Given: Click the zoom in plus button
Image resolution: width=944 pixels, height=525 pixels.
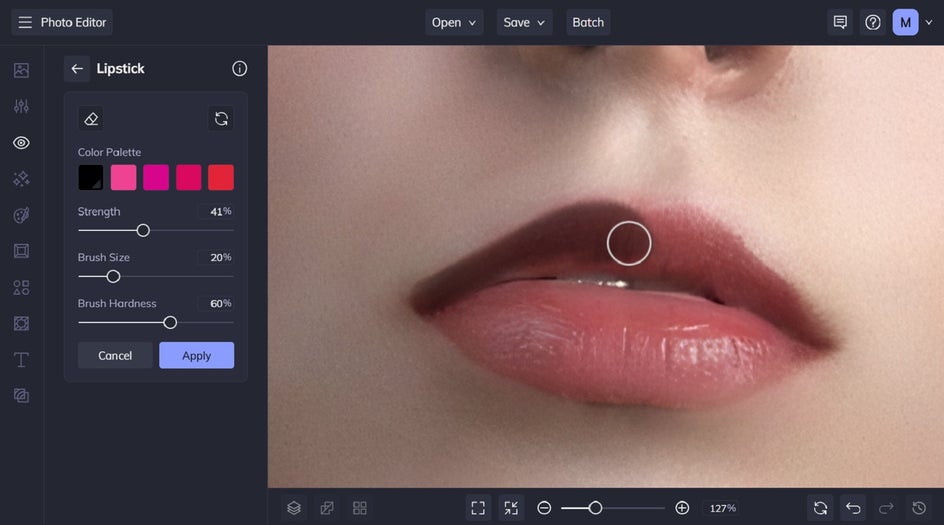Looking at the screenshot, I should point(682,508).
